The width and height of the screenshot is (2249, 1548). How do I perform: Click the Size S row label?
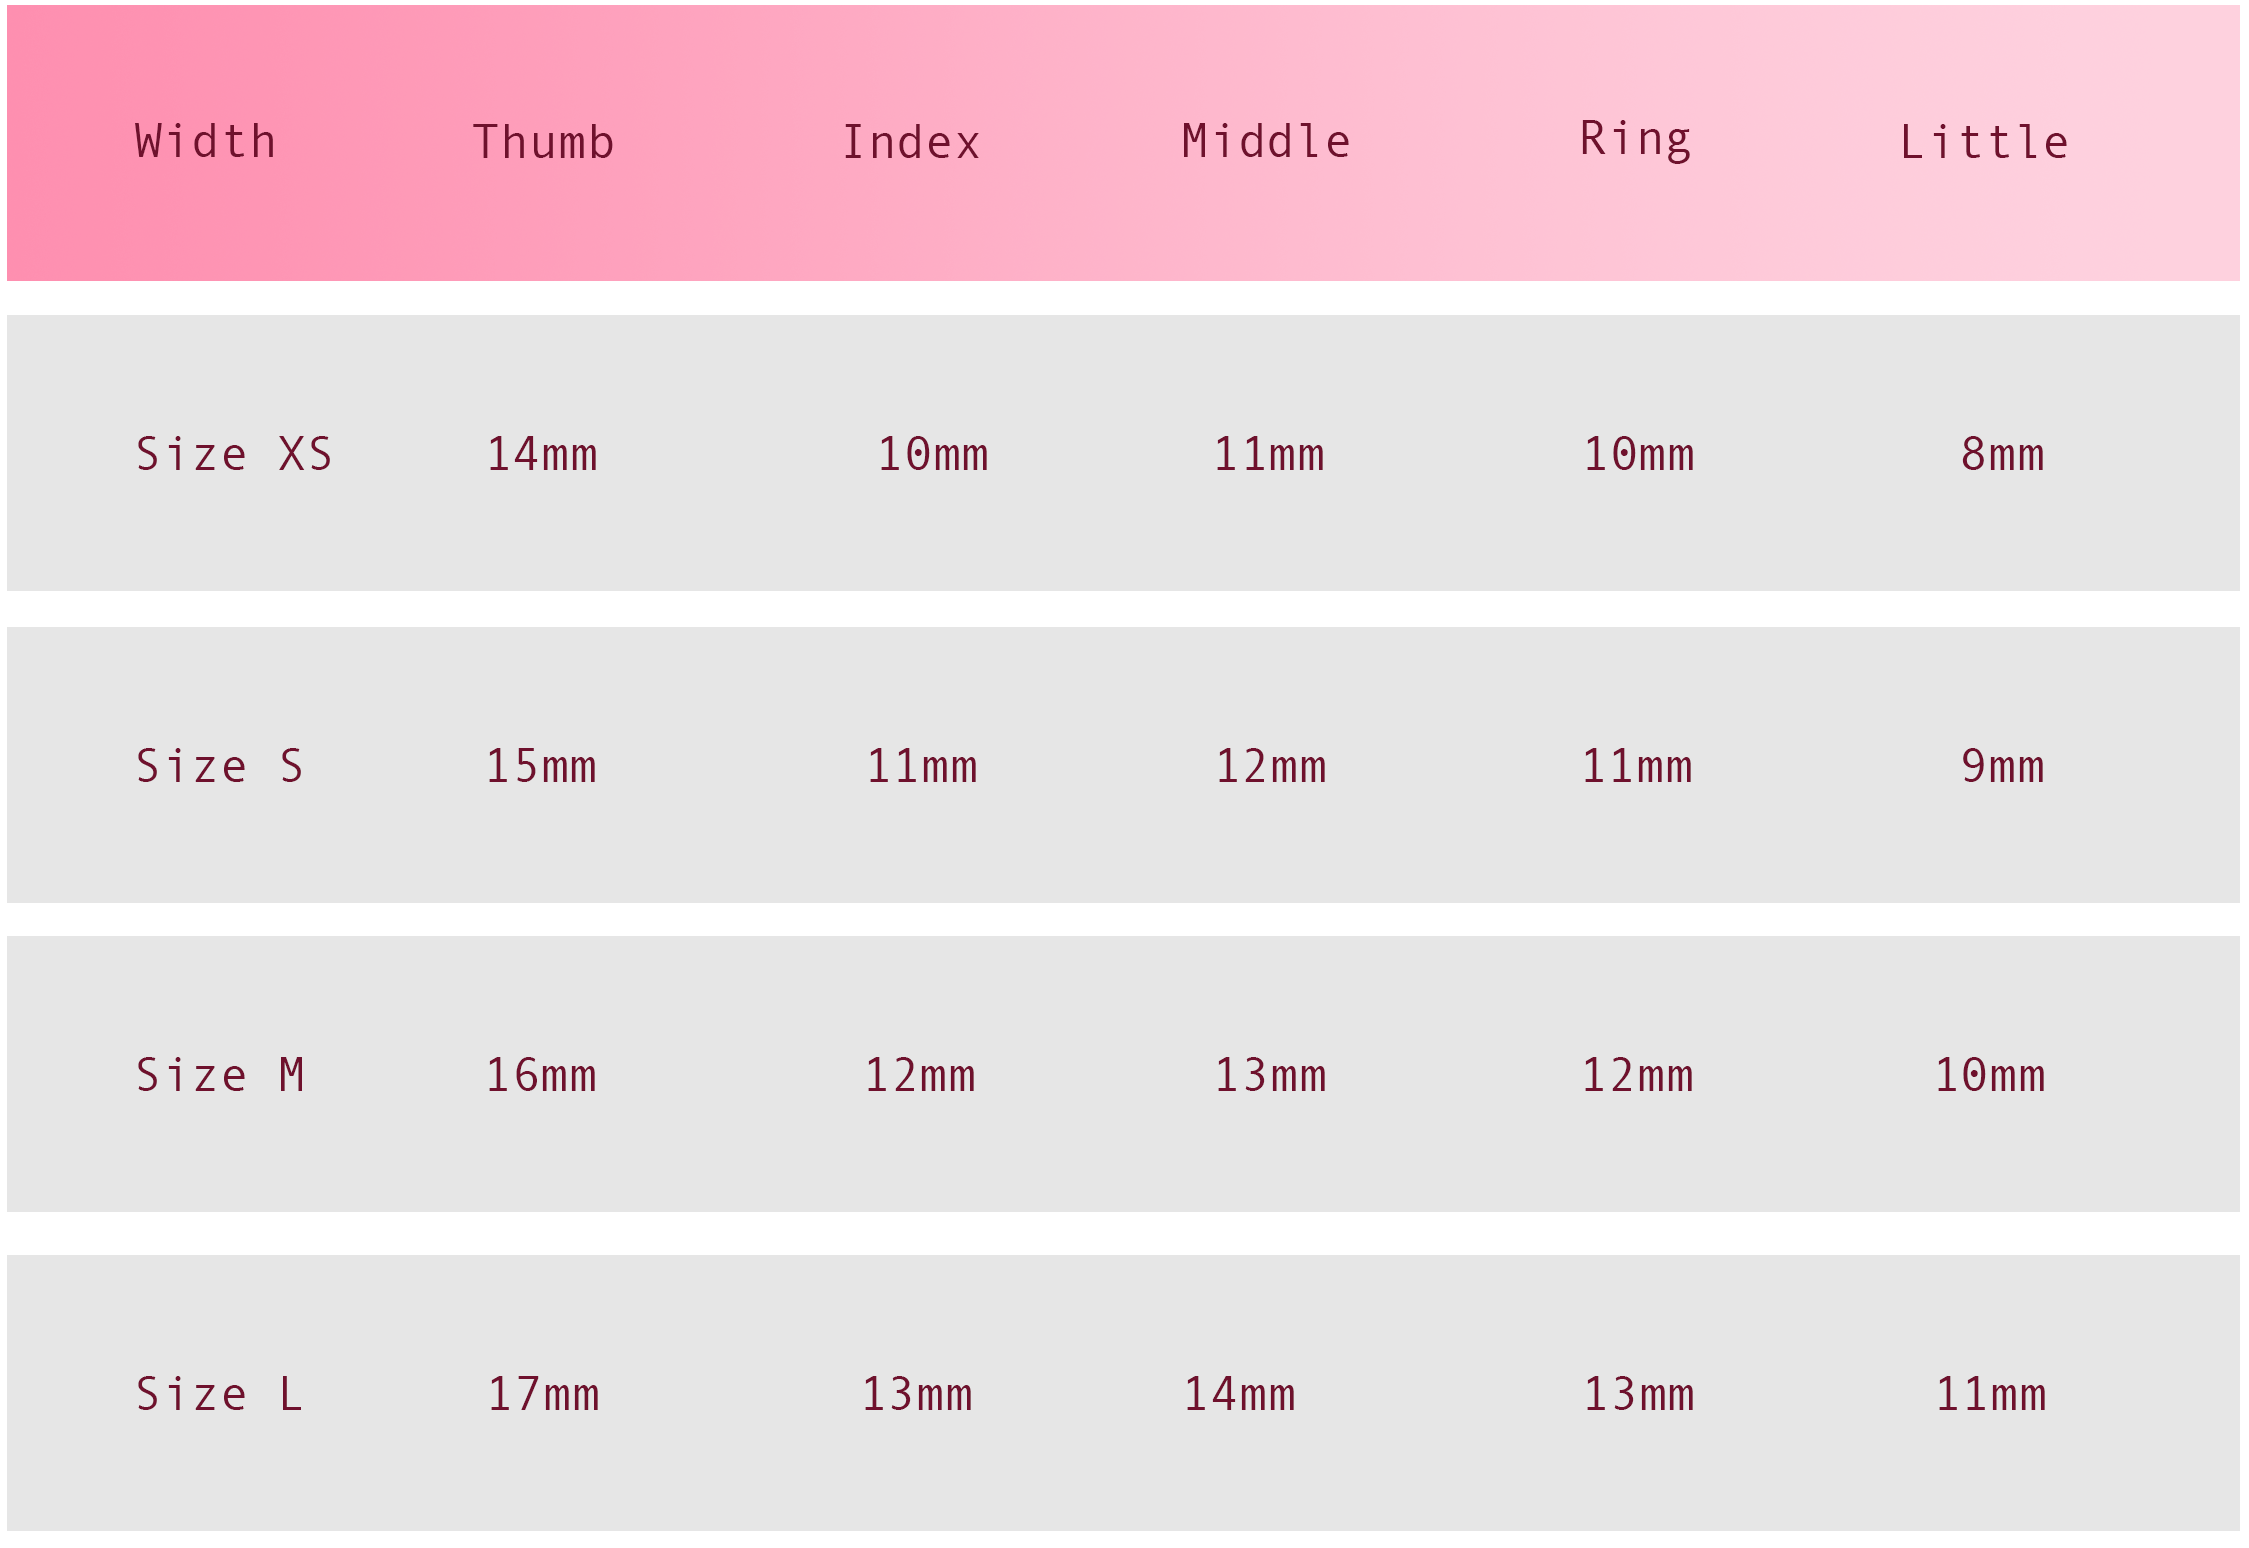click(220, 767)
